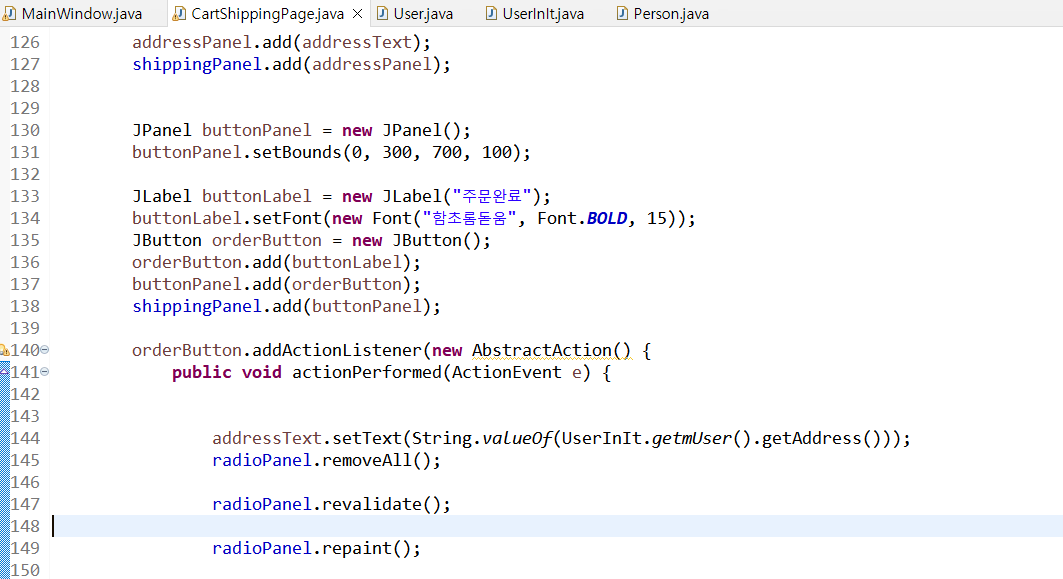This screenshot has height=579, width=1063.
Task: Click the "주문완료" string literal
Action: point(492,196)
